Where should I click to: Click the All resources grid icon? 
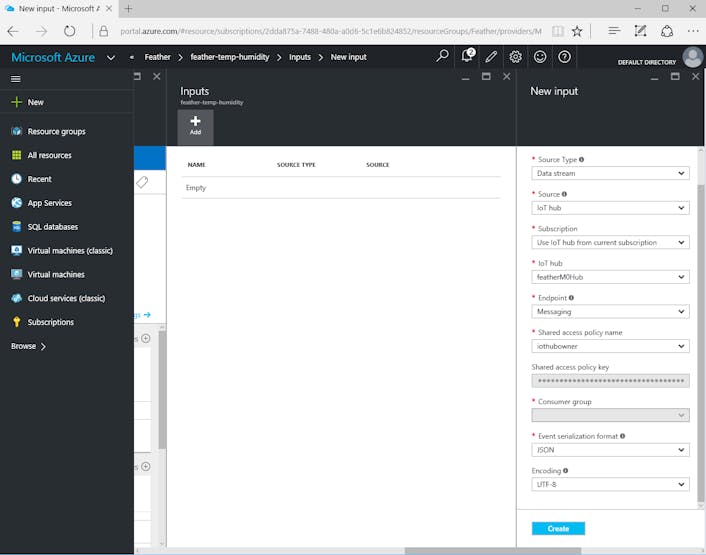click(x=17, y=155)
